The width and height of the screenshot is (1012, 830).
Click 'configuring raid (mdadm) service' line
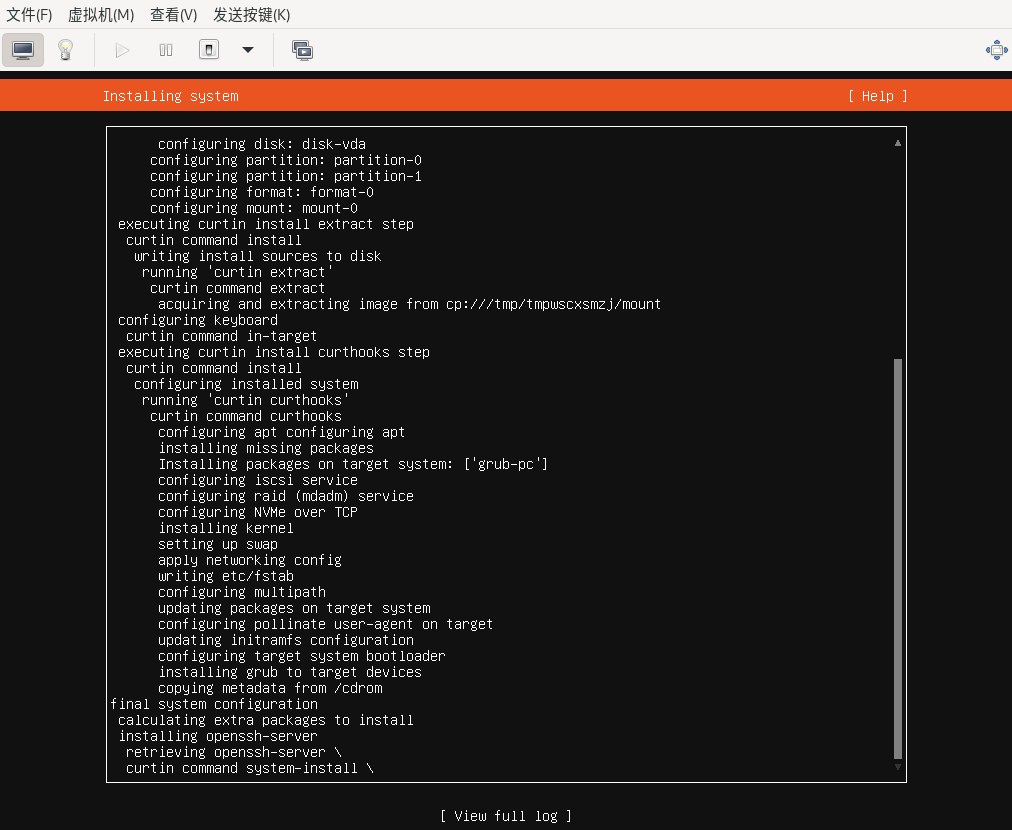point(286,496)
